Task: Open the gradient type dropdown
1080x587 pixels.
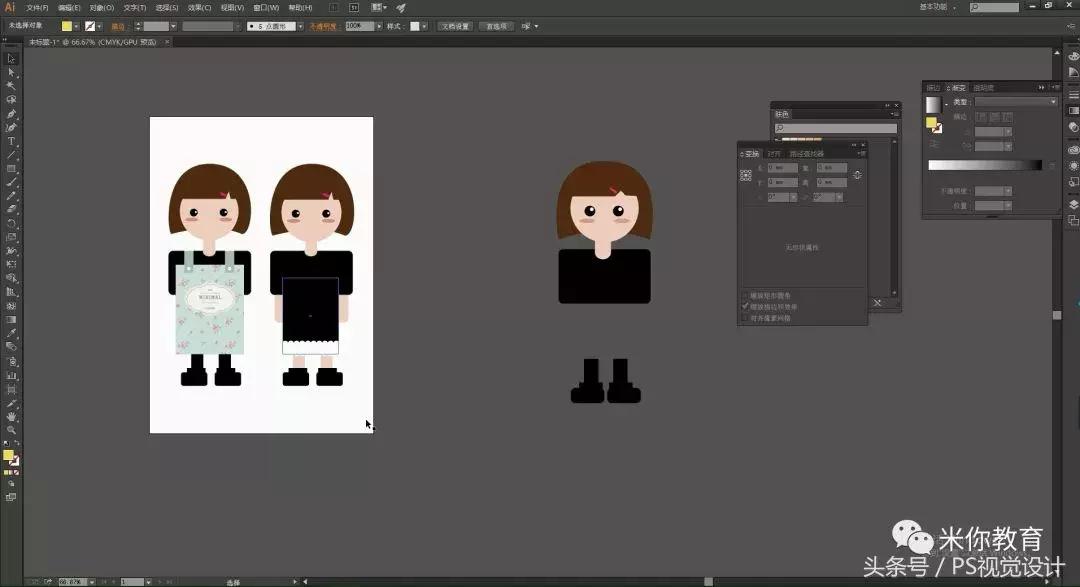Action: tap(1015, 102)
